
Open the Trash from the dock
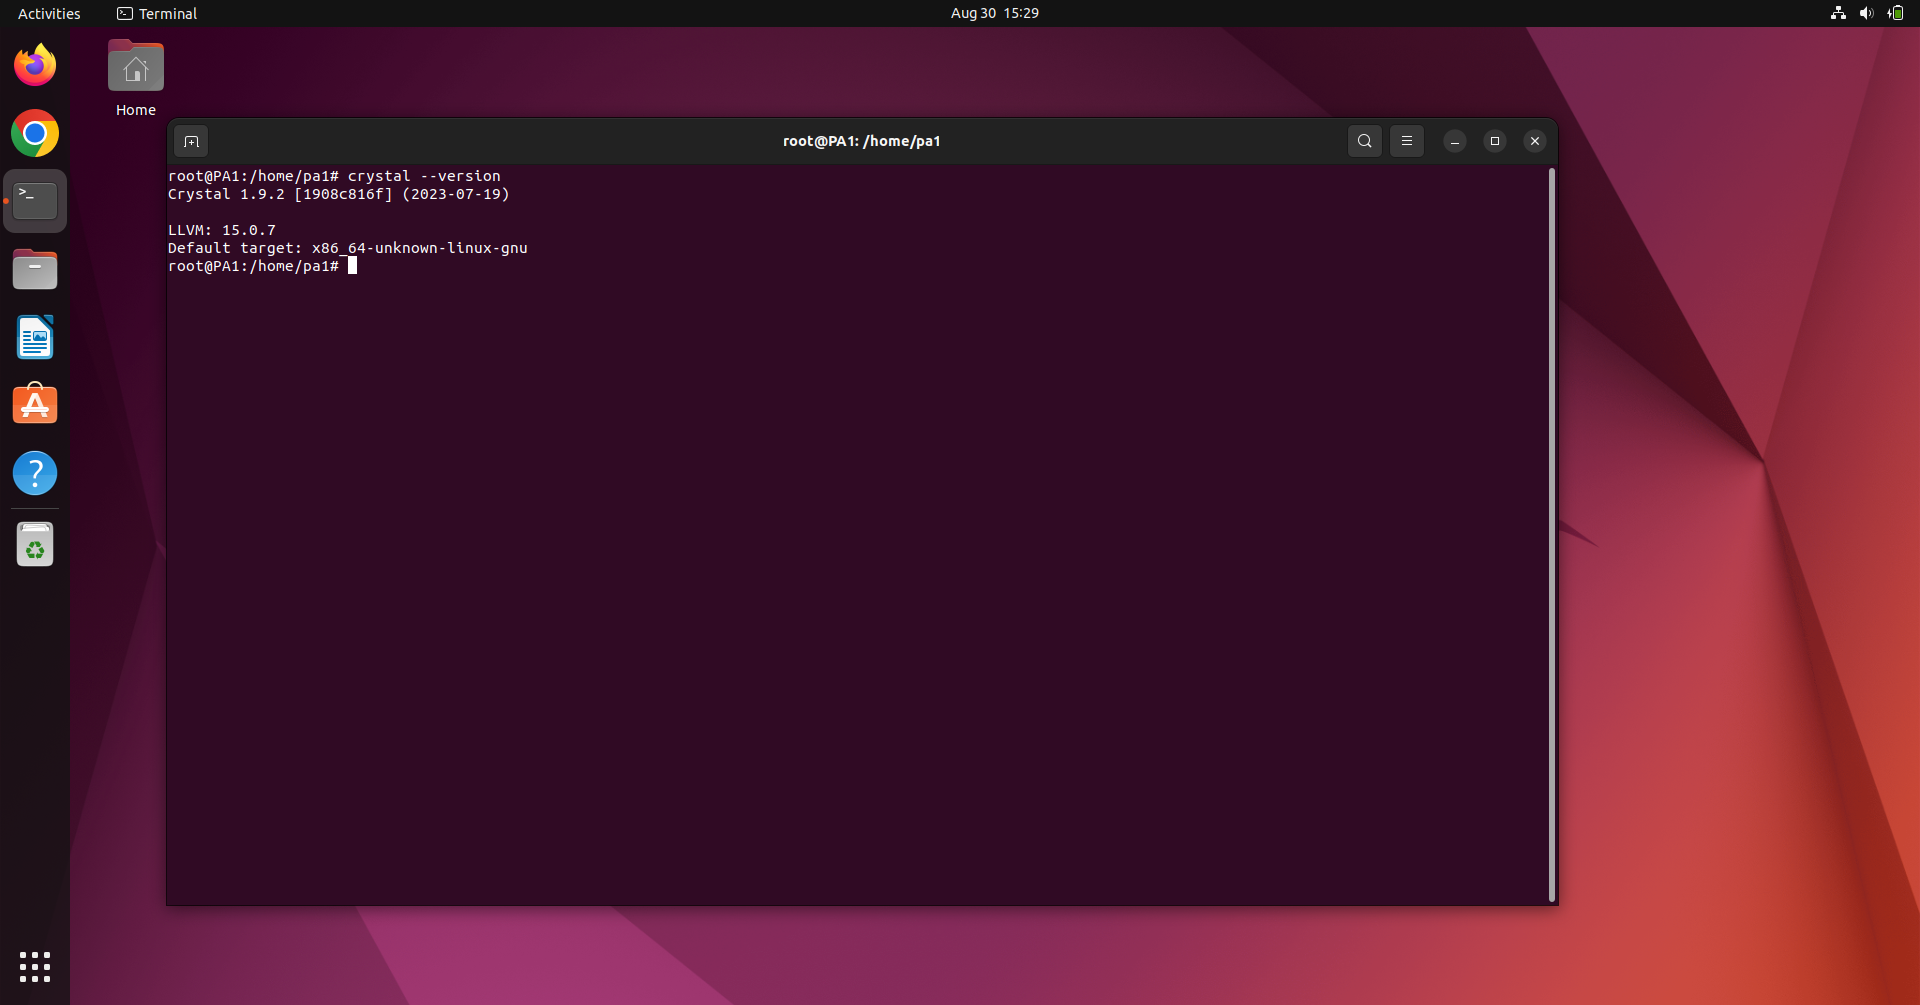[x=35, y=543]
